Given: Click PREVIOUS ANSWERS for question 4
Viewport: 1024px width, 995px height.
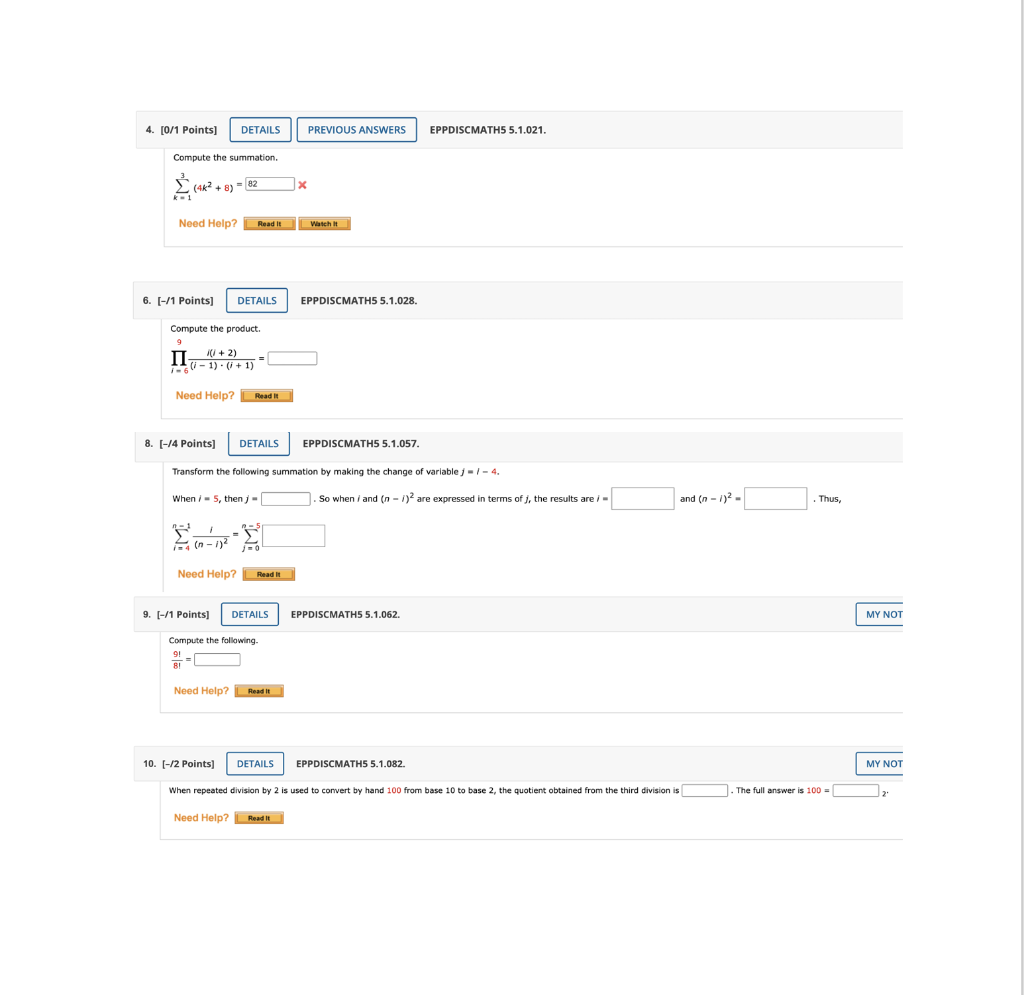Looking at the screenshot, I should point(356,129).
